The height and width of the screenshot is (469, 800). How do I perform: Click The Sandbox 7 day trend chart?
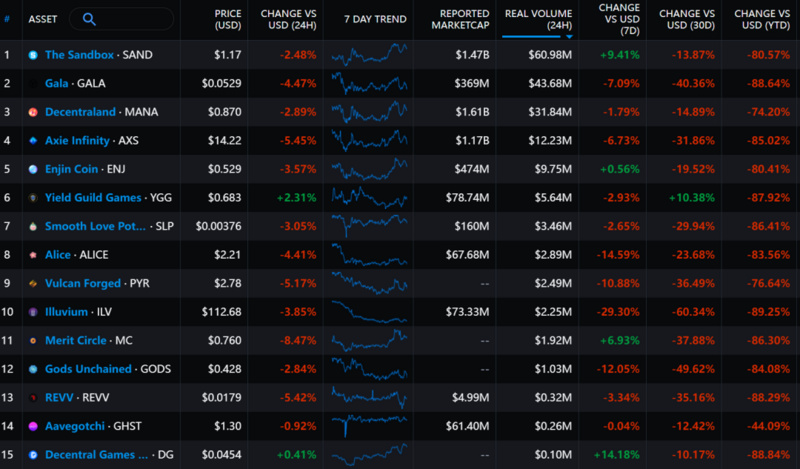[369, 55]
